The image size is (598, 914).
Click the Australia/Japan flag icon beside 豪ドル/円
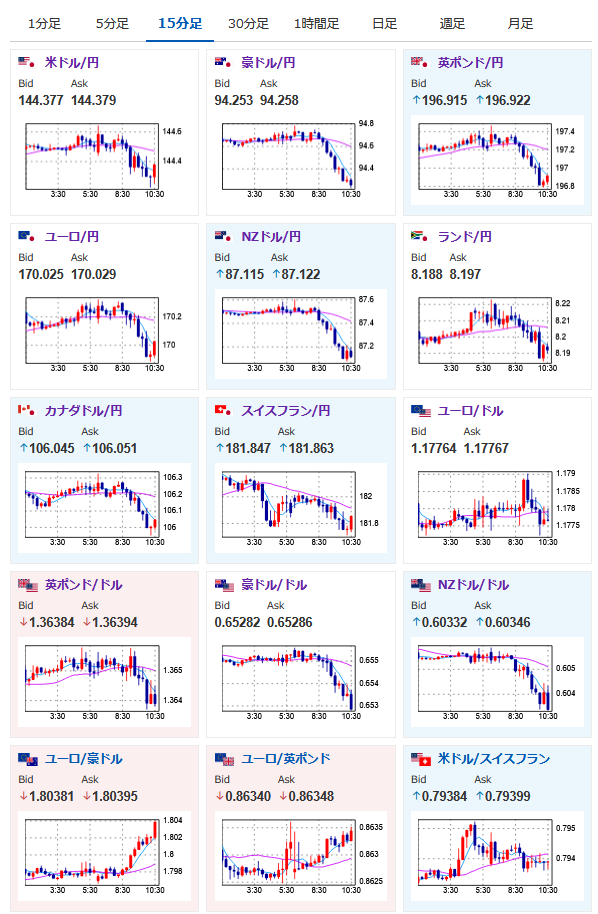(x=223, y=62)
